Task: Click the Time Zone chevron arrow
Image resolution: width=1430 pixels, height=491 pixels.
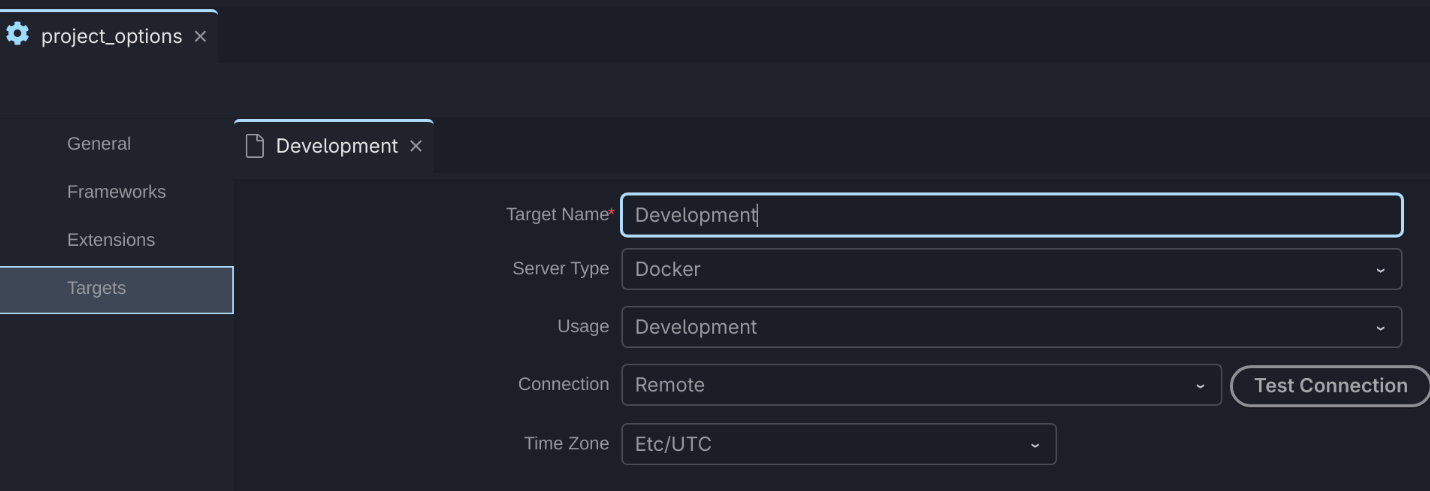Action: [1035, 445]
